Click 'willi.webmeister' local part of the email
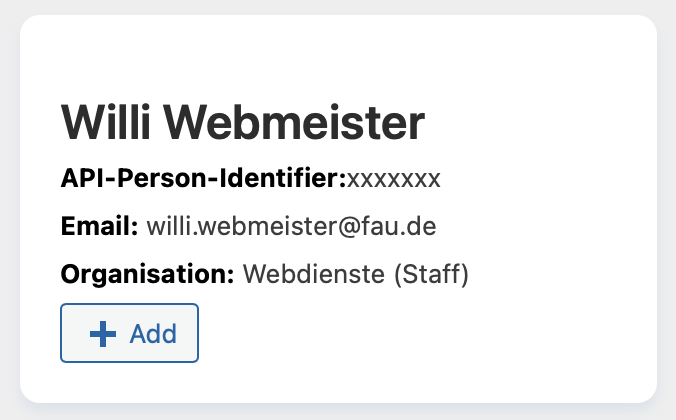Screen dimensions: 676x420 click(x=241, y=226)
